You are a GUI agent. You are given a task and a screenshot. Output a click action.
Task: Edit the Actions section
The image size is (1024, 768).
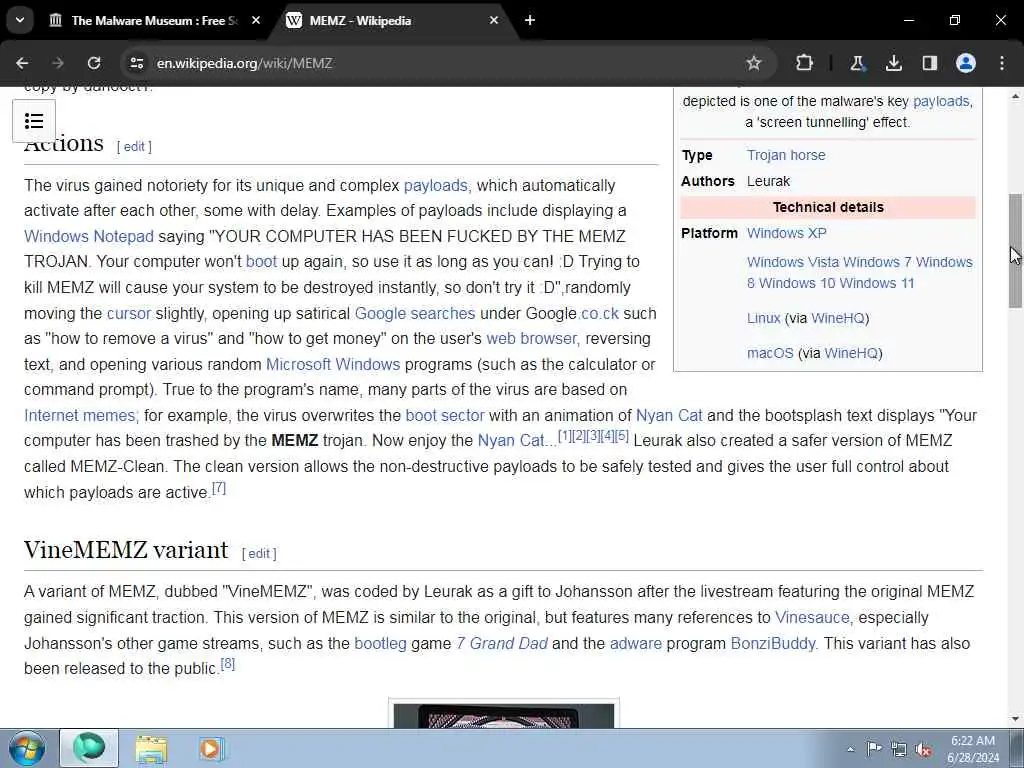[134, 146]
